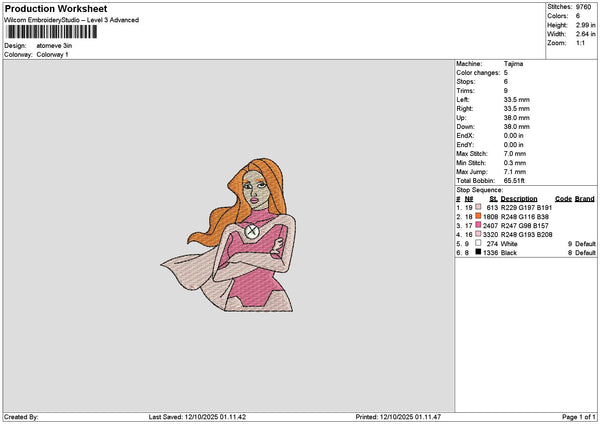The image size is (600, 424).
Task: Click the white swatch for thread 274
Action: pos(478,243)
